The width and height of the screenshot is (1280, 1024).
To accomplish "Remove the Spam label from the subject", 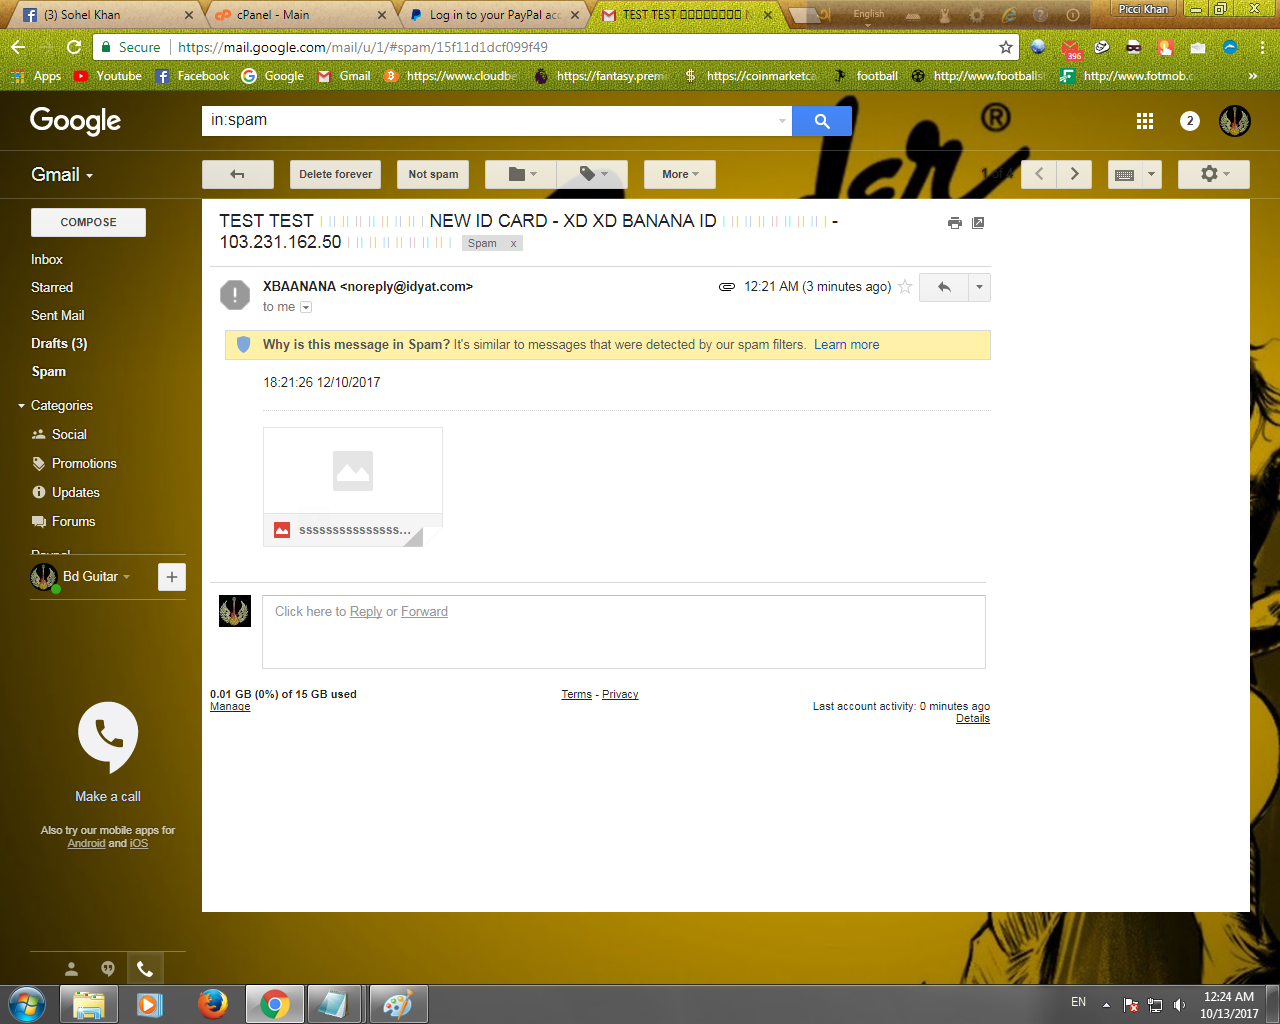I will (513, 243).
